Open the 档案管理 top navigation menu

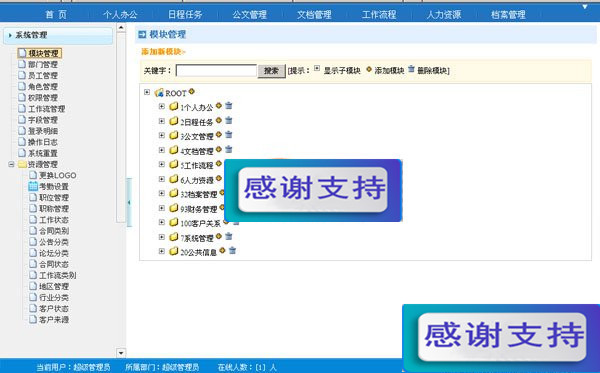(508, 15)
